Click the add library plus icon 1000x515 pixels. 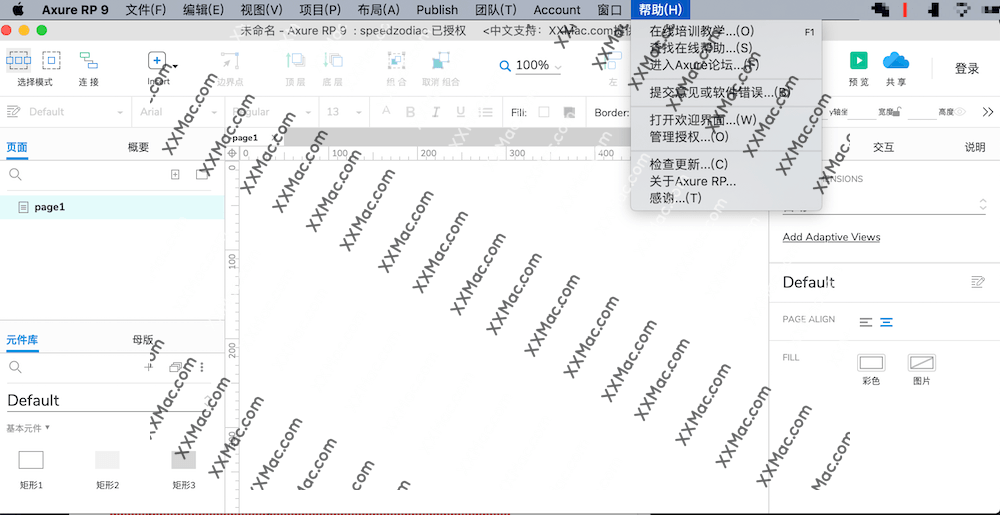149,367
